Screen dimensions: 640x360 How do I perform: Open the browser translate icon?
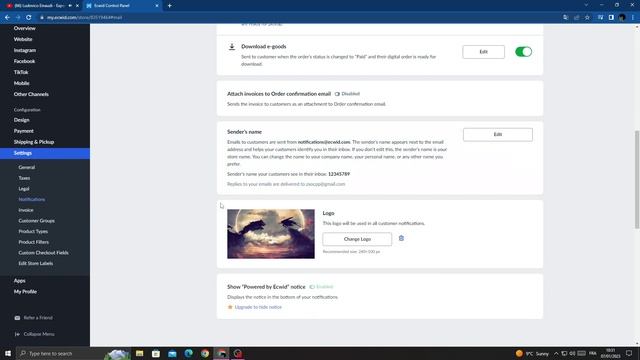566,18
